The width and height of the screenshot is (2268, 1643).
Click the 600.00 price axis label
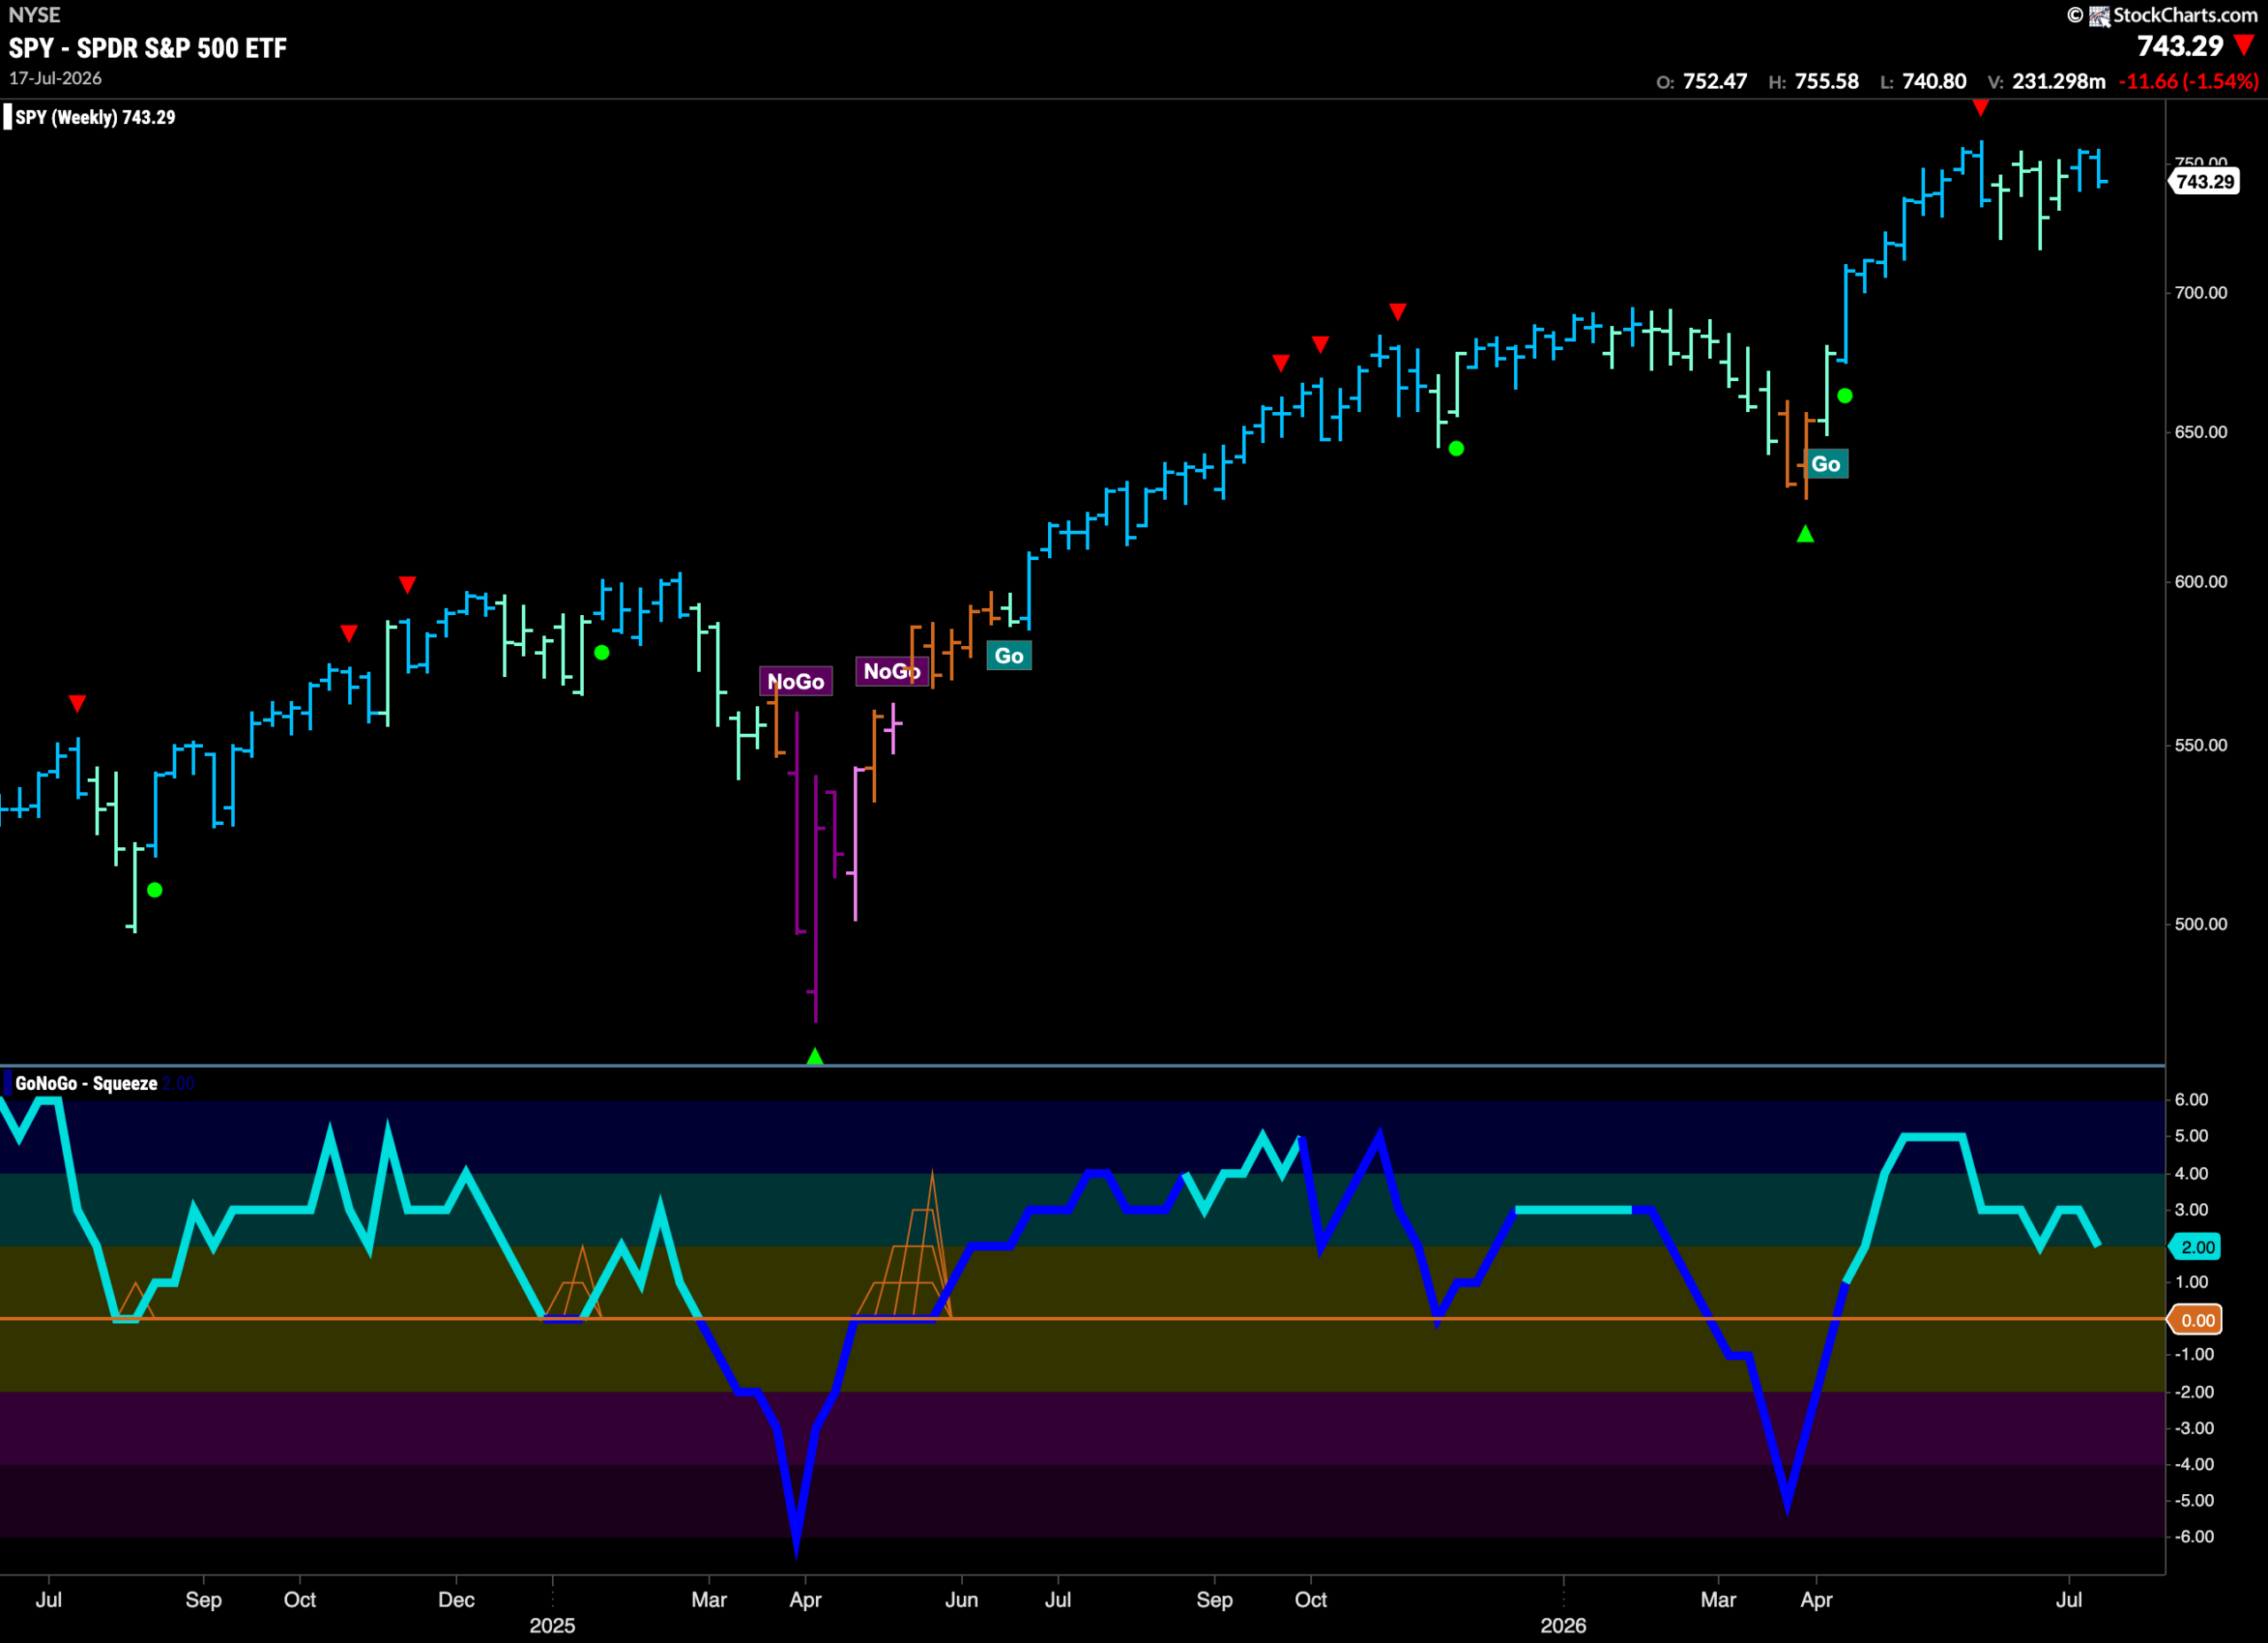(2201, 581)
